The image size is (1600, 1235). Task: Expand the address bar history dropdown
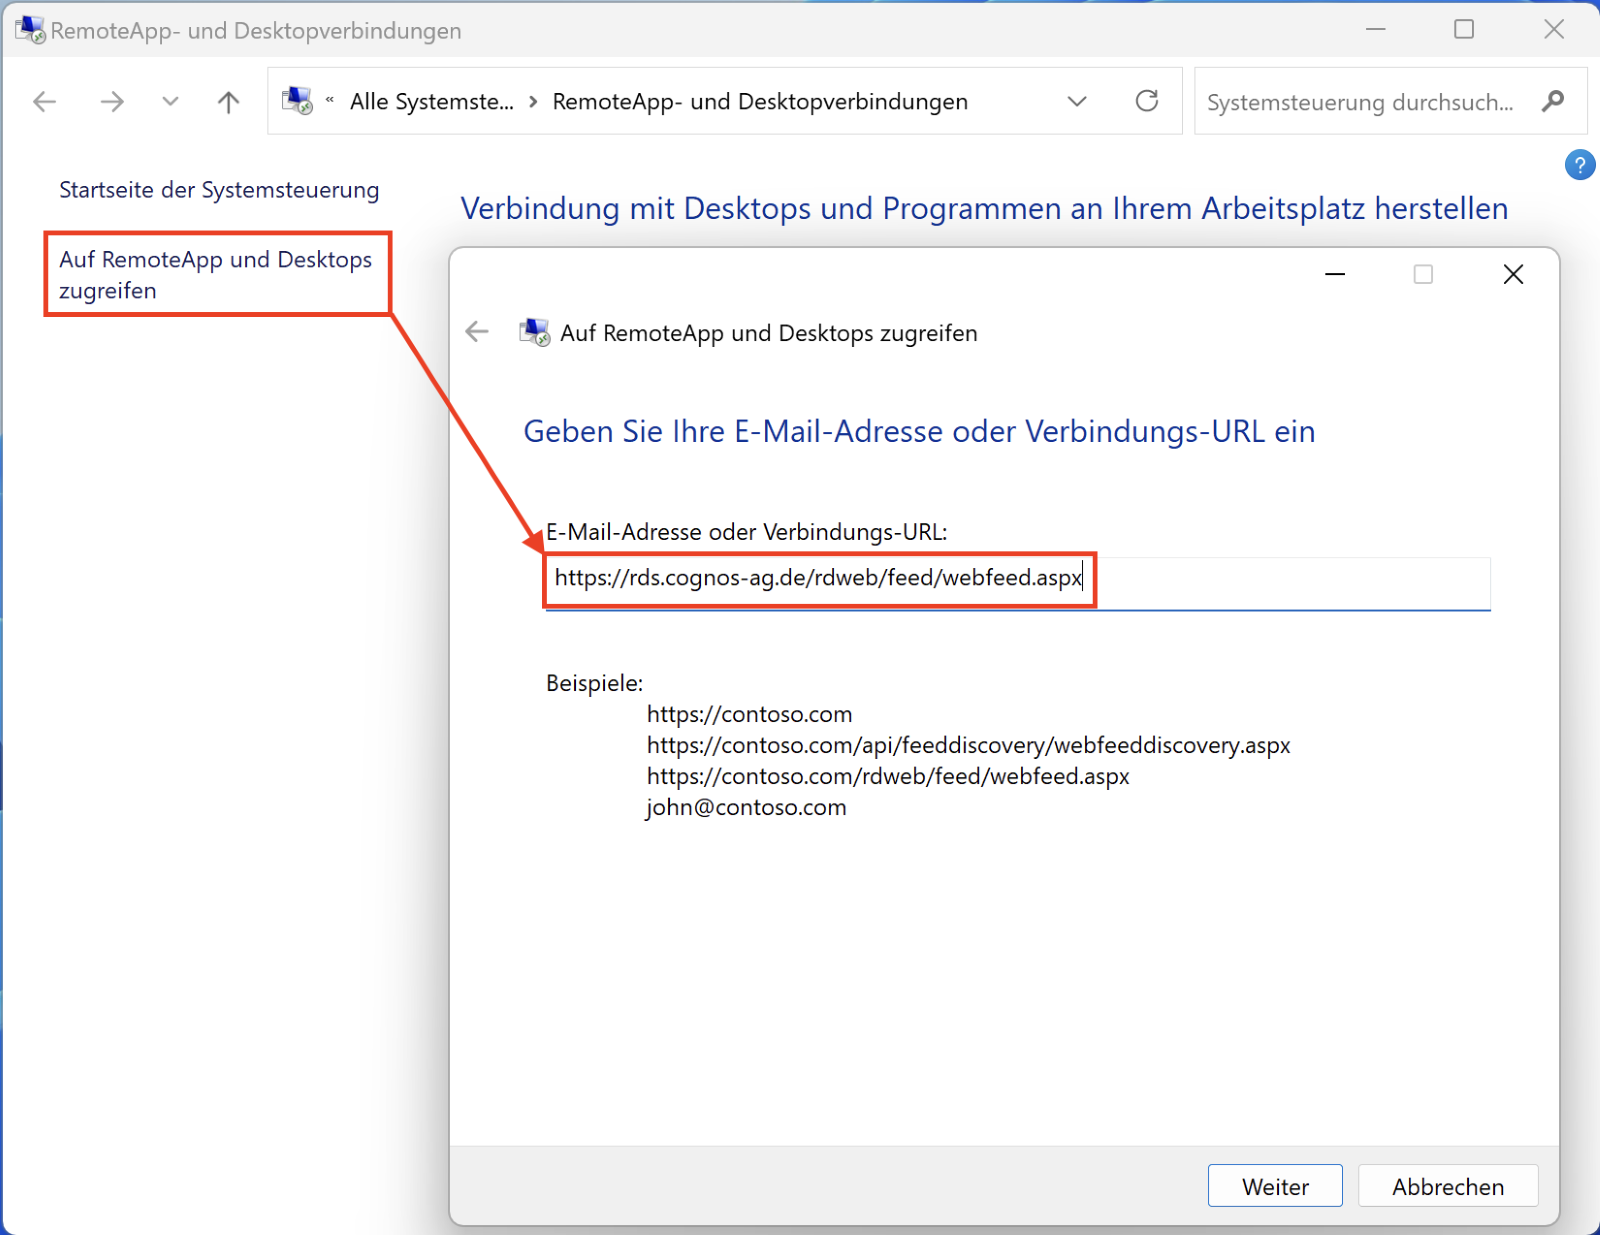[1077, 101]
